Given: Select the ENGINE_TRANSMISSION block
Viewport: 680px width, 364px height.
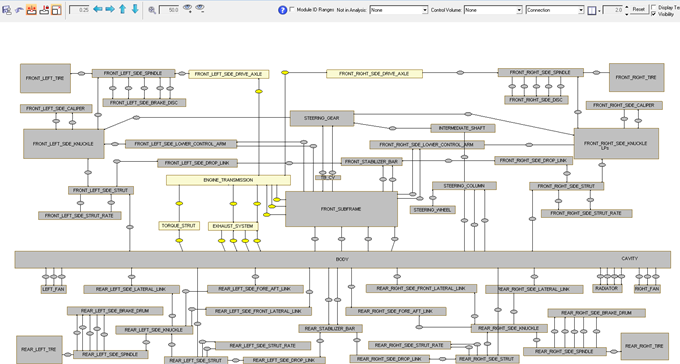Looking at the screenshot, I should 228,180.
